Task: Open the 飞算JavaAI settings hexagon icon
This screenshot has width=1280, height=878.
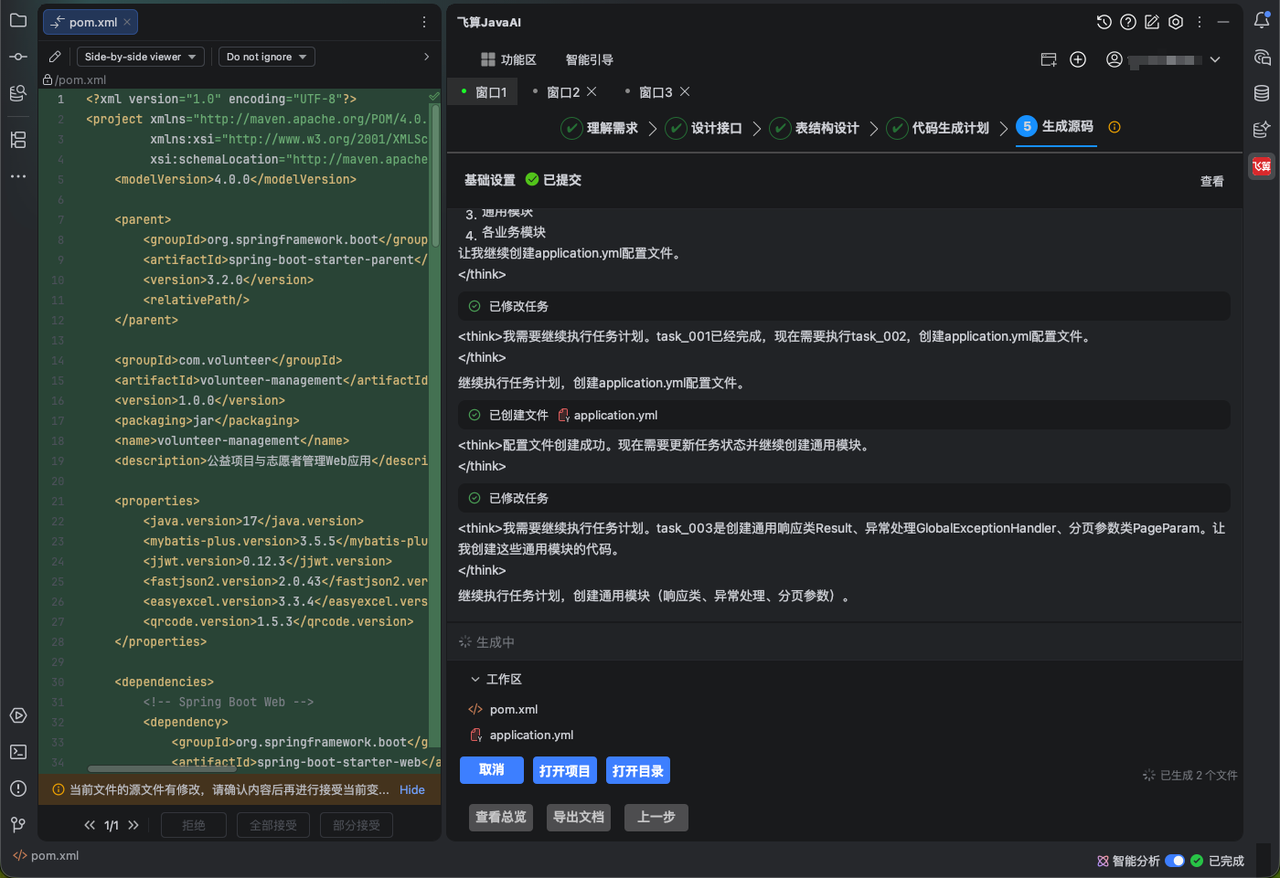Action: pyautogui.click(x=1176, y=22)
